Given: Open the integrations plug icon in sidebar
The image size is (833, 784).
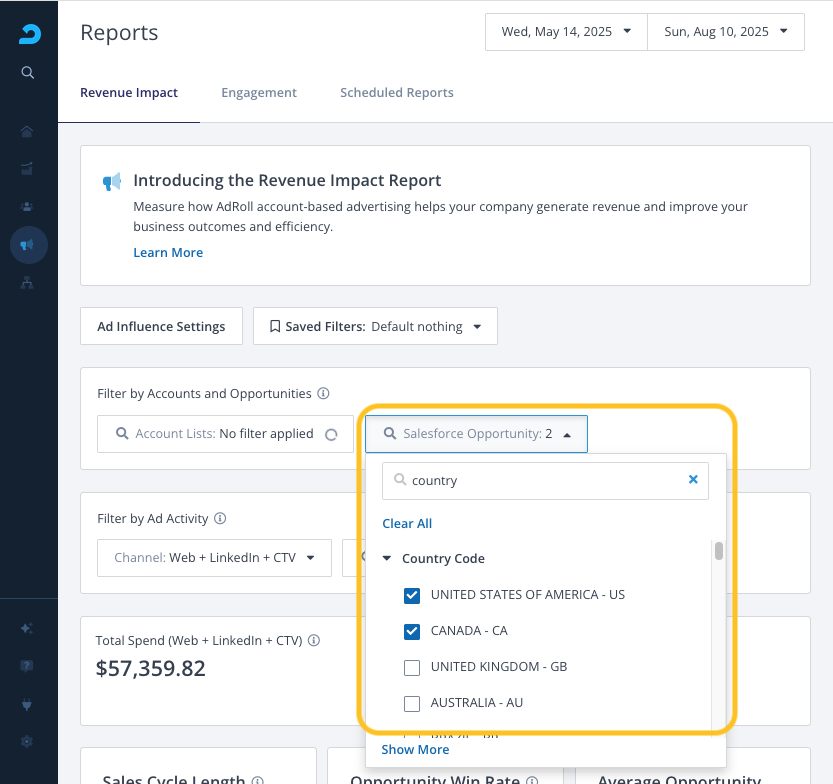Looking at the screenshot, I should (x=28, y=704).
